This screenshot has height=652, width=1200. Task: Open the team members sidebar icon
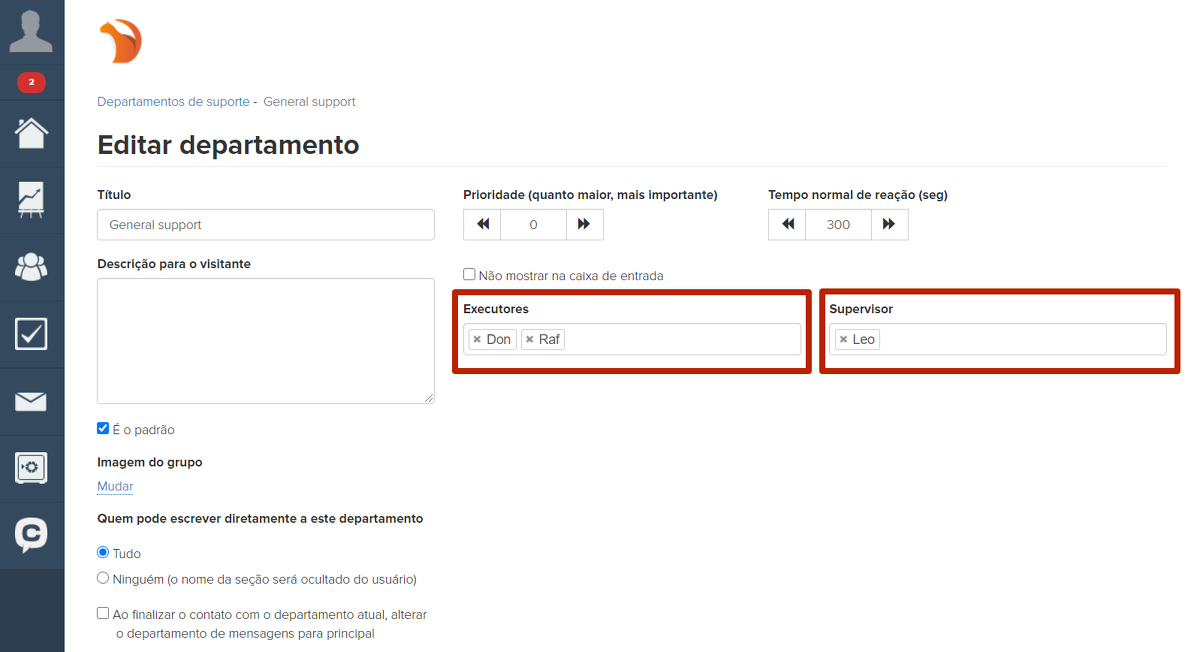(x=31, y=266)
